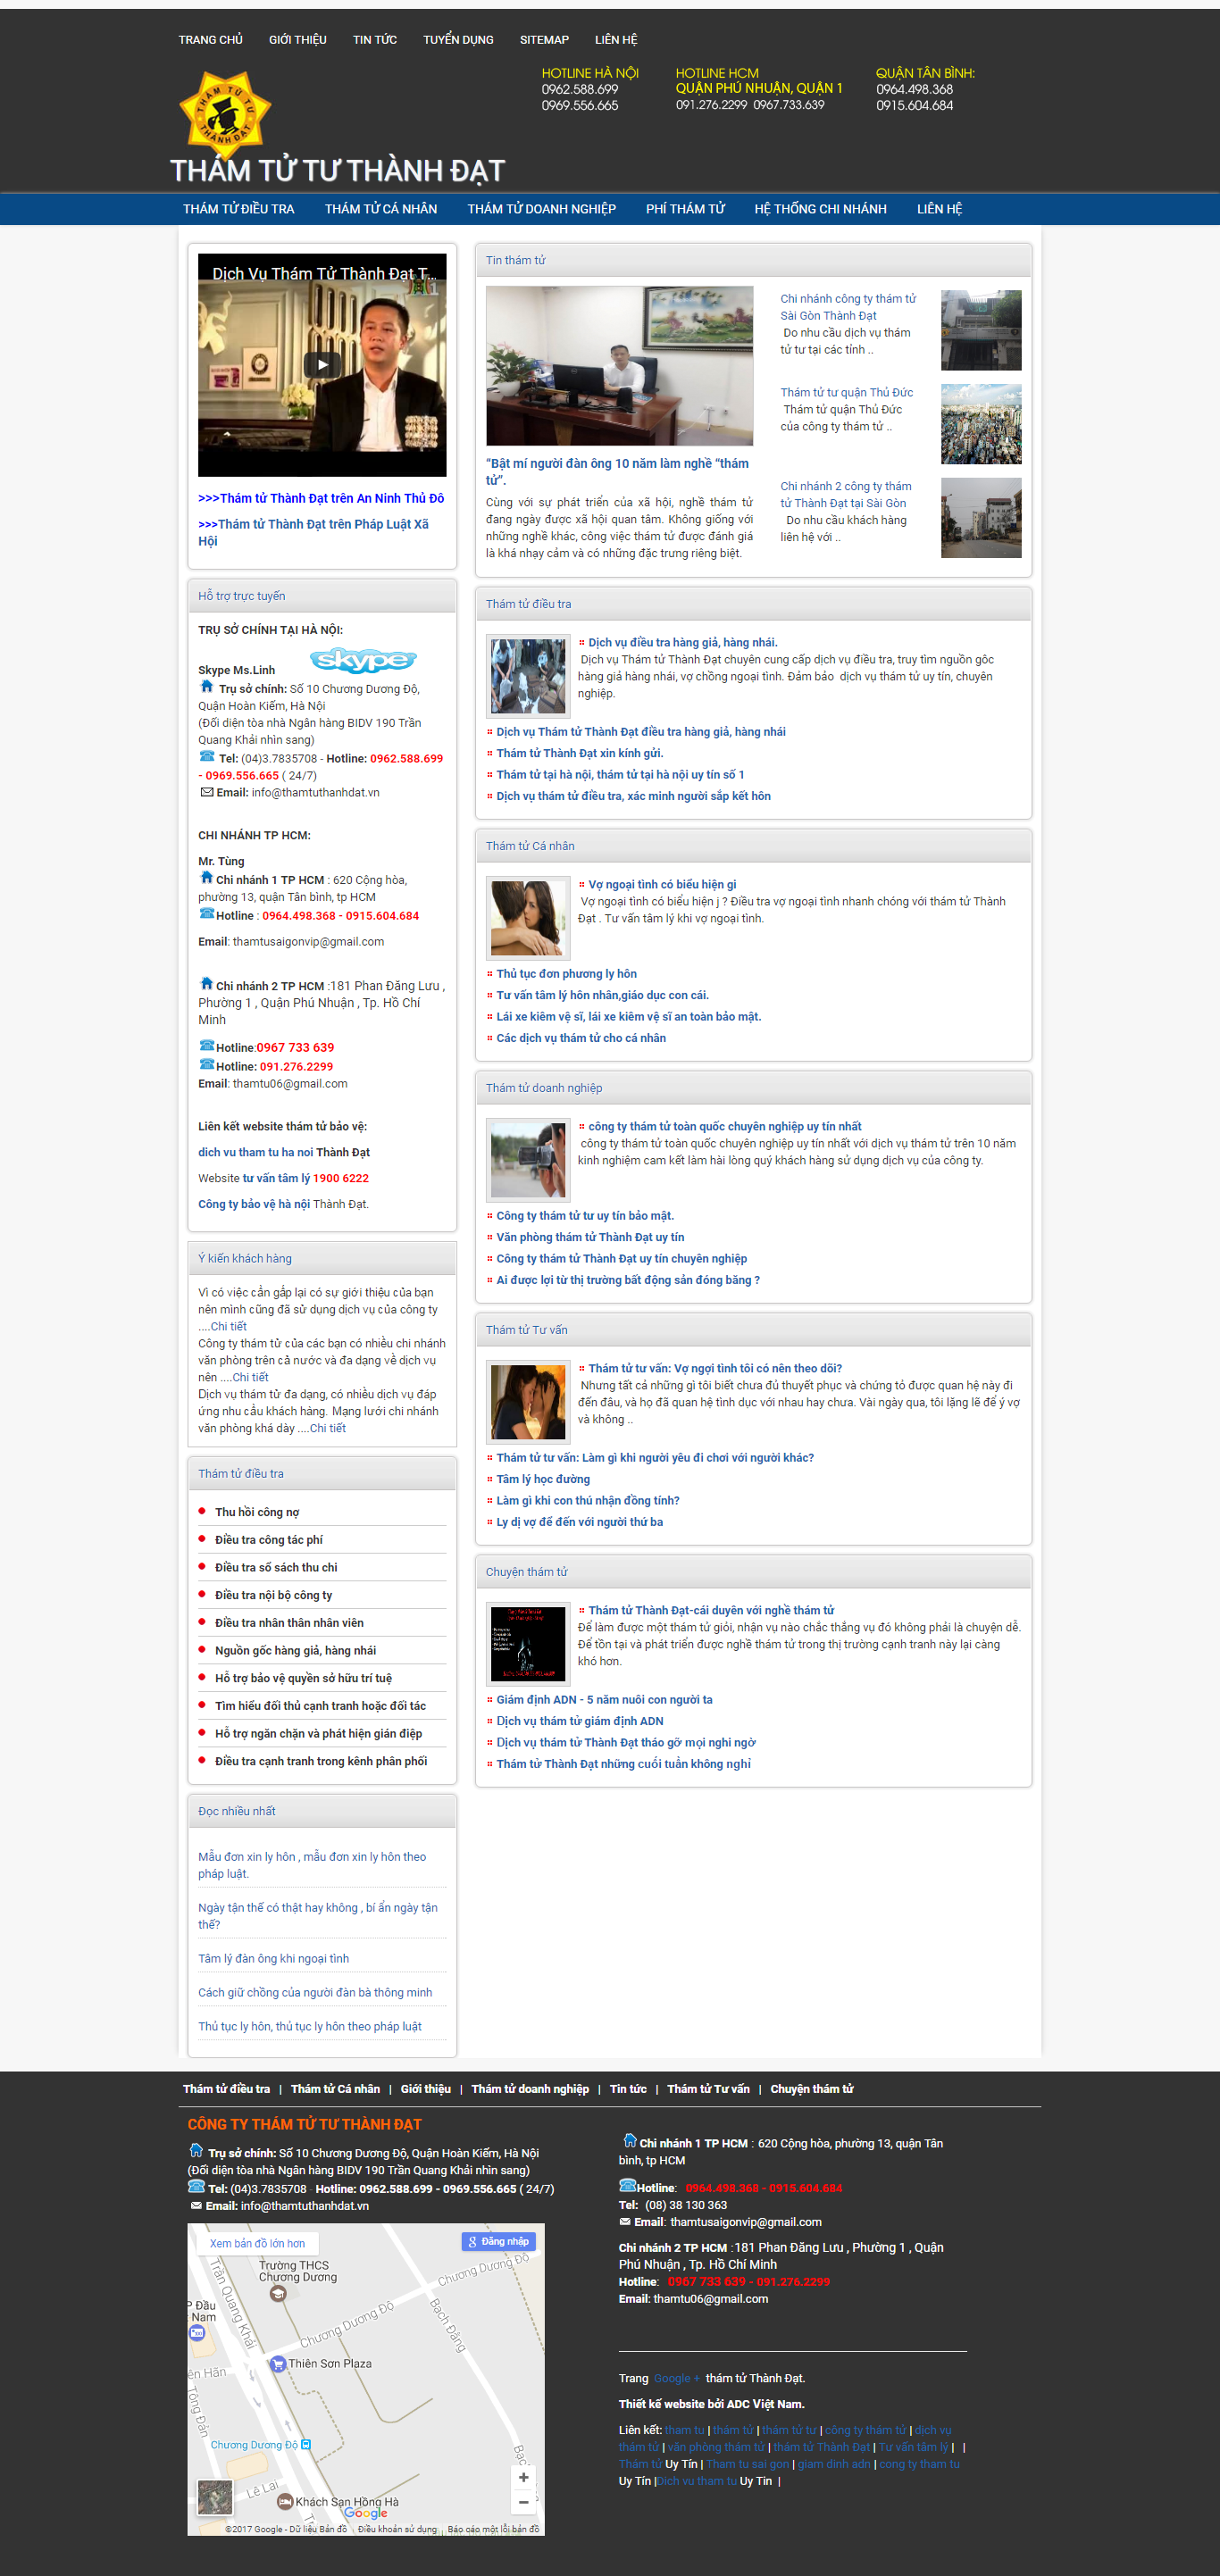This screenshot has width=1220, height=2576.
Task: Open Thu hồi công nợ sidebar link
Action: click(x=257, y=1512)
